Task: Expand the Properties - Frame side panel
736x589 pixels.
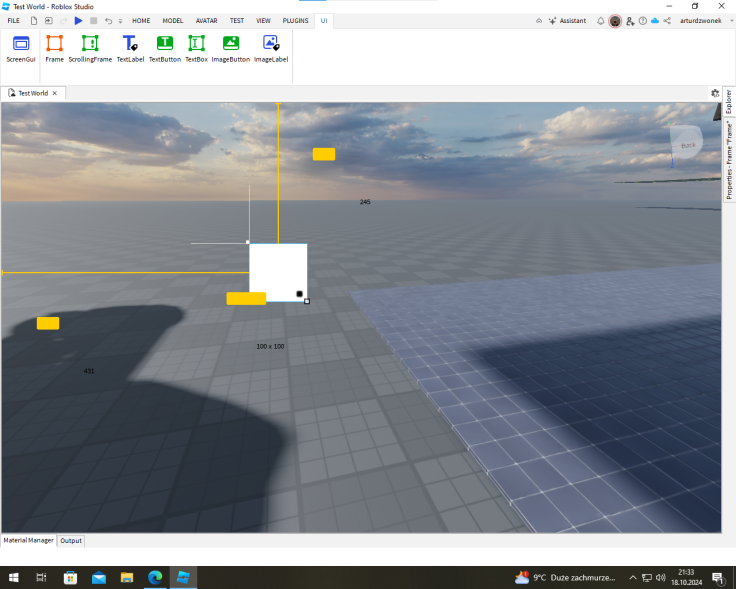Action: [x=729, y=160]
